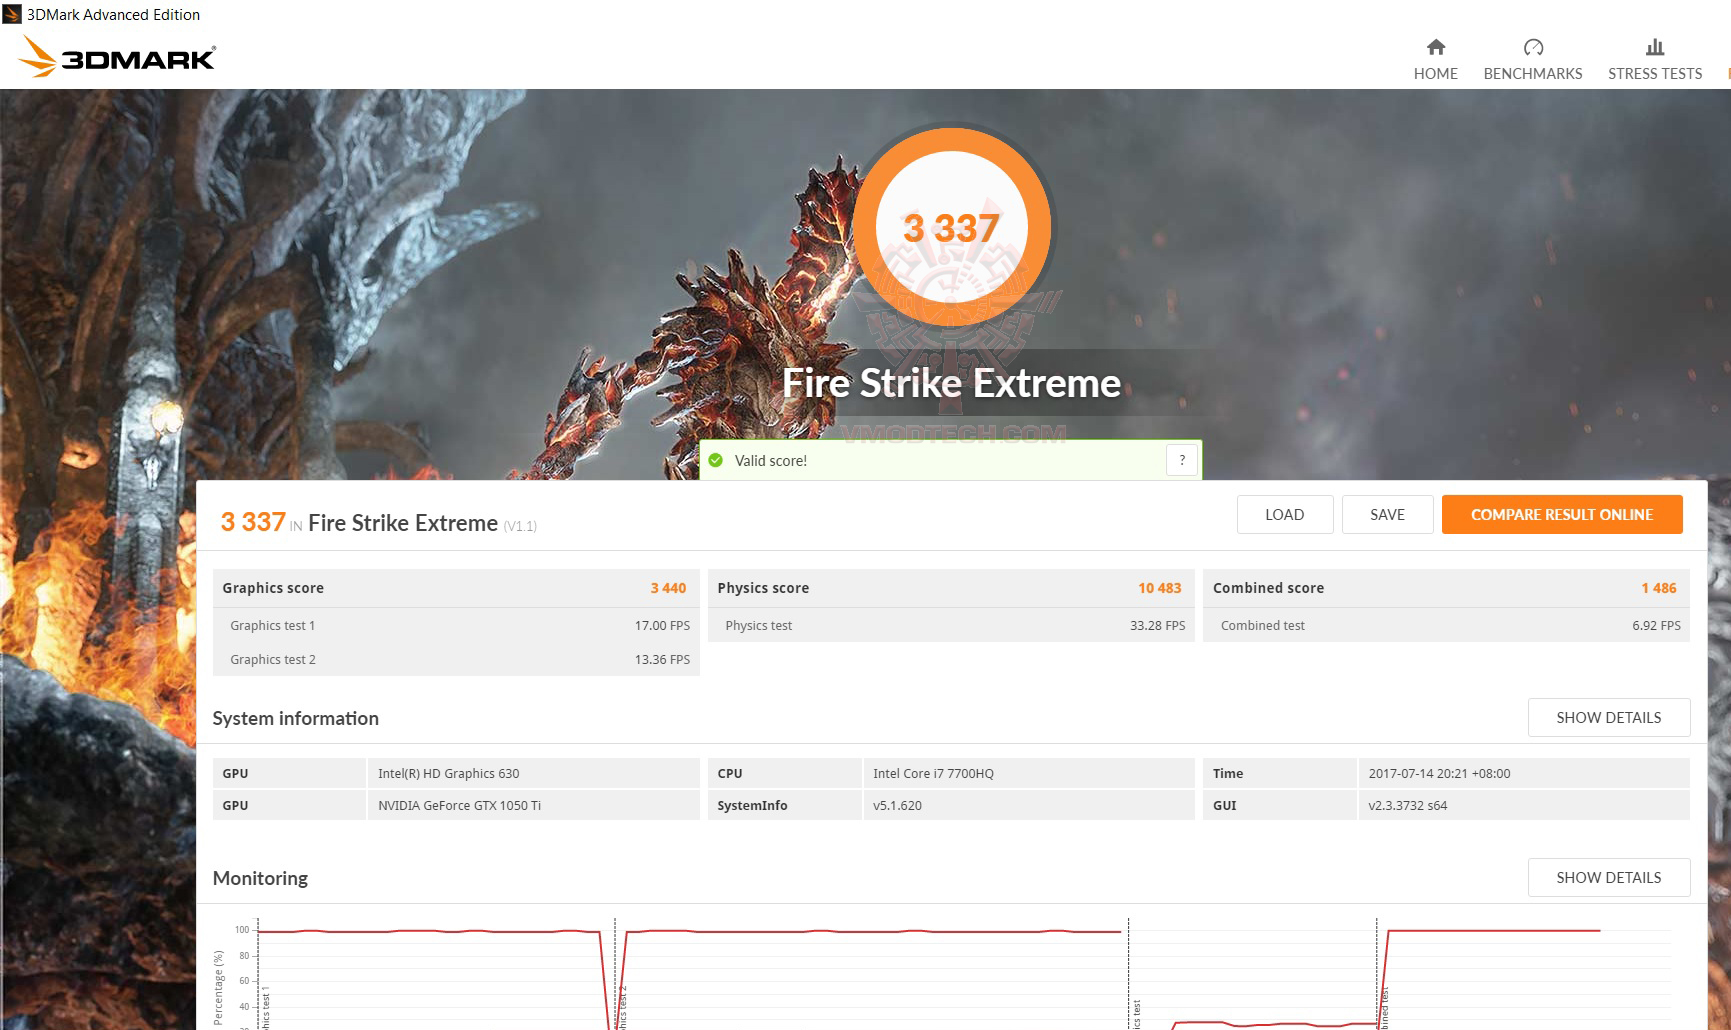This screenshot has width=1731, height=1030.
Task: Click the Intel Core i7 7700HQ CPU value
Action: [933, 773]
